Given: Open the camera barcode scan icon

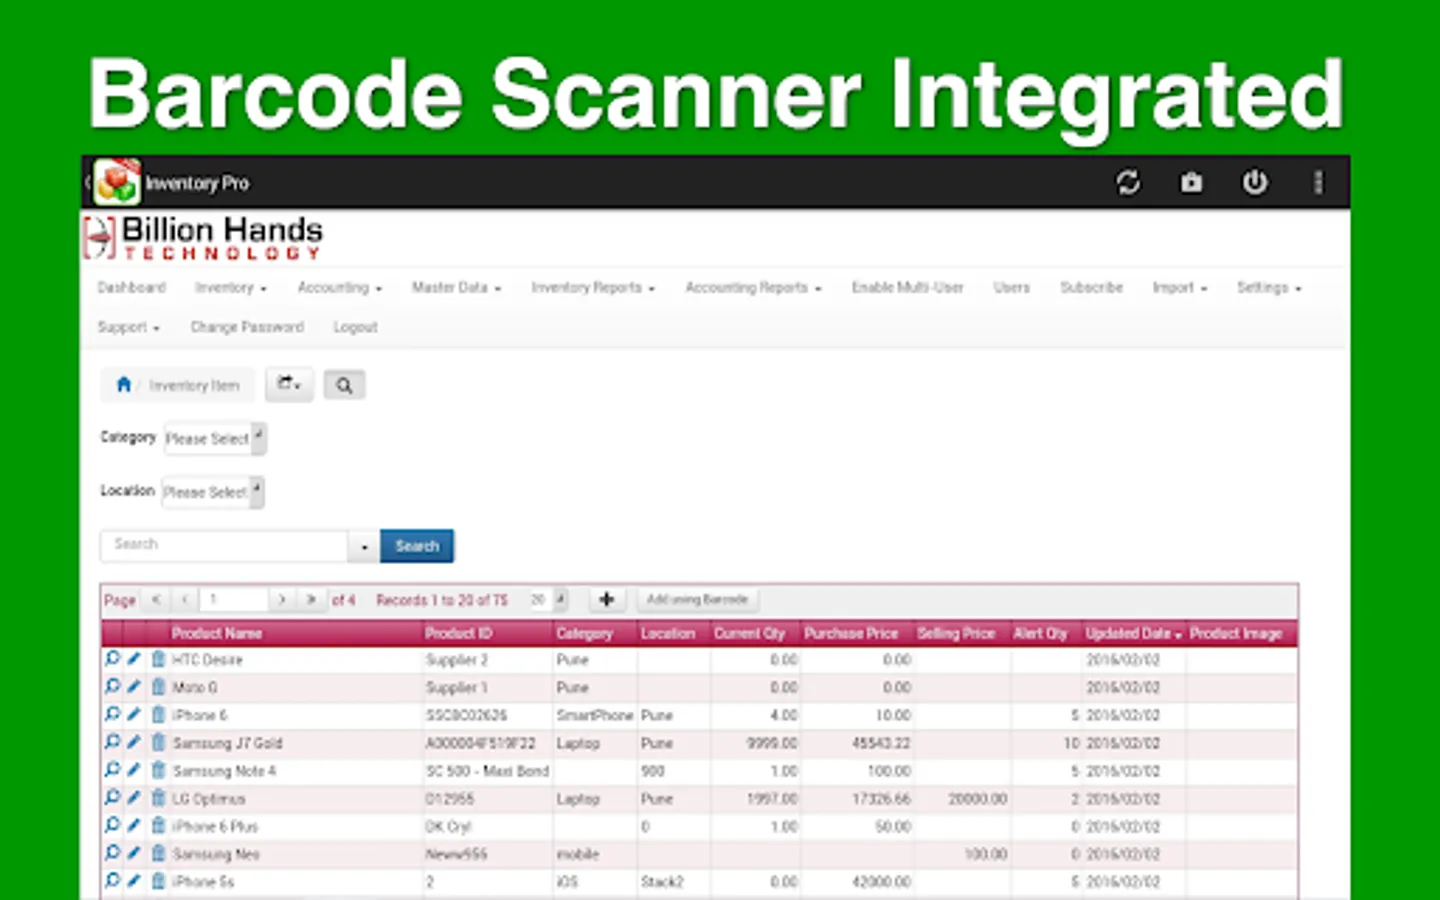Looking at the screenshot, I should coord(1191,183).
